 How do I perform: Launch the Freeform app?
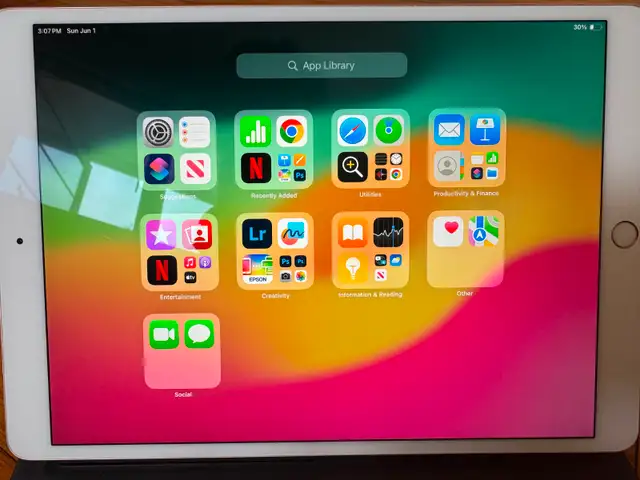(293, 233)
